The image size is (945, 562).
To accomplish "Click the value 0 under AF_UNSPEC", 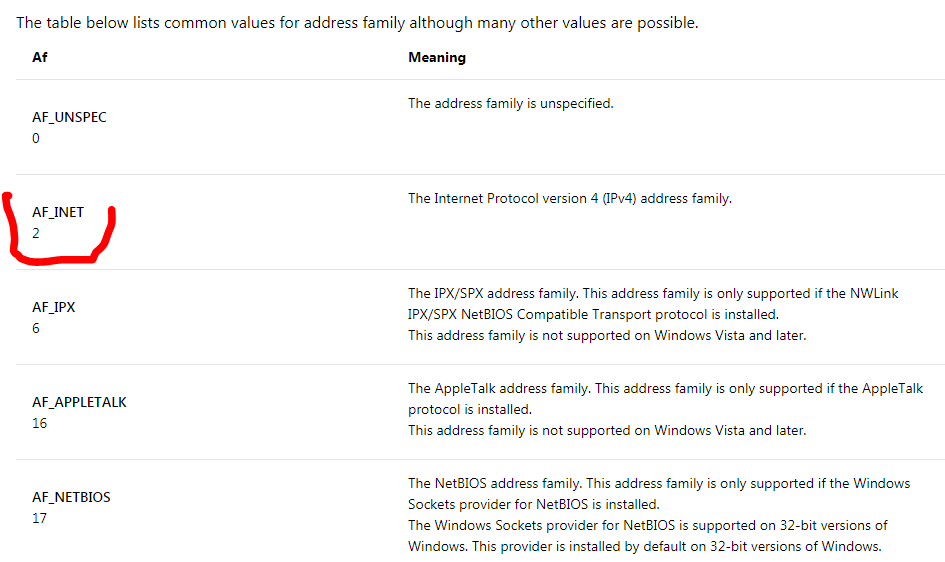I will pyautogui.click(x=36, y=138).
